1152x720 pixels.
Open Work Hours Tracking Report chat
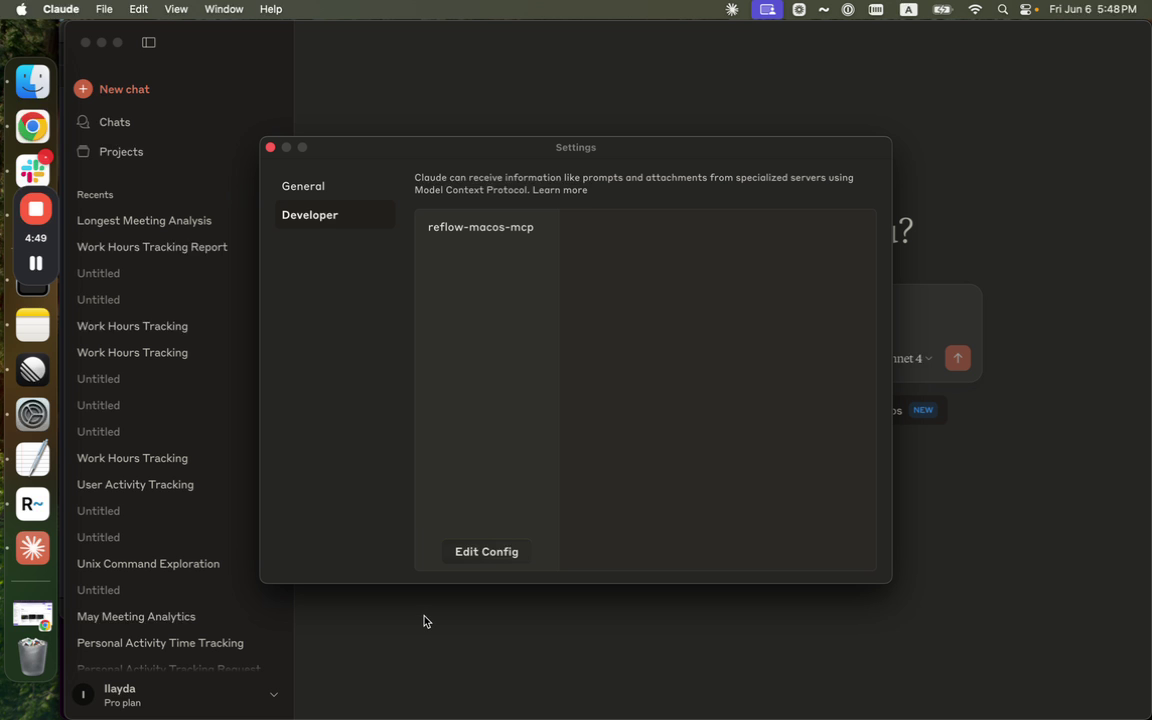152,247
